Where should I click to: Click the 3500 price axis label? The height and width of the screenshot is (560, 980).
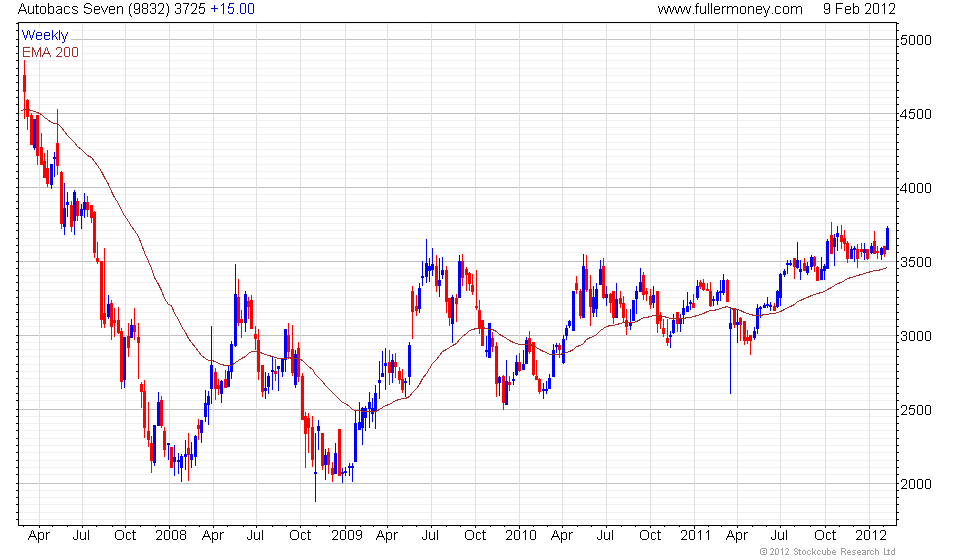[x=916, y=263]
